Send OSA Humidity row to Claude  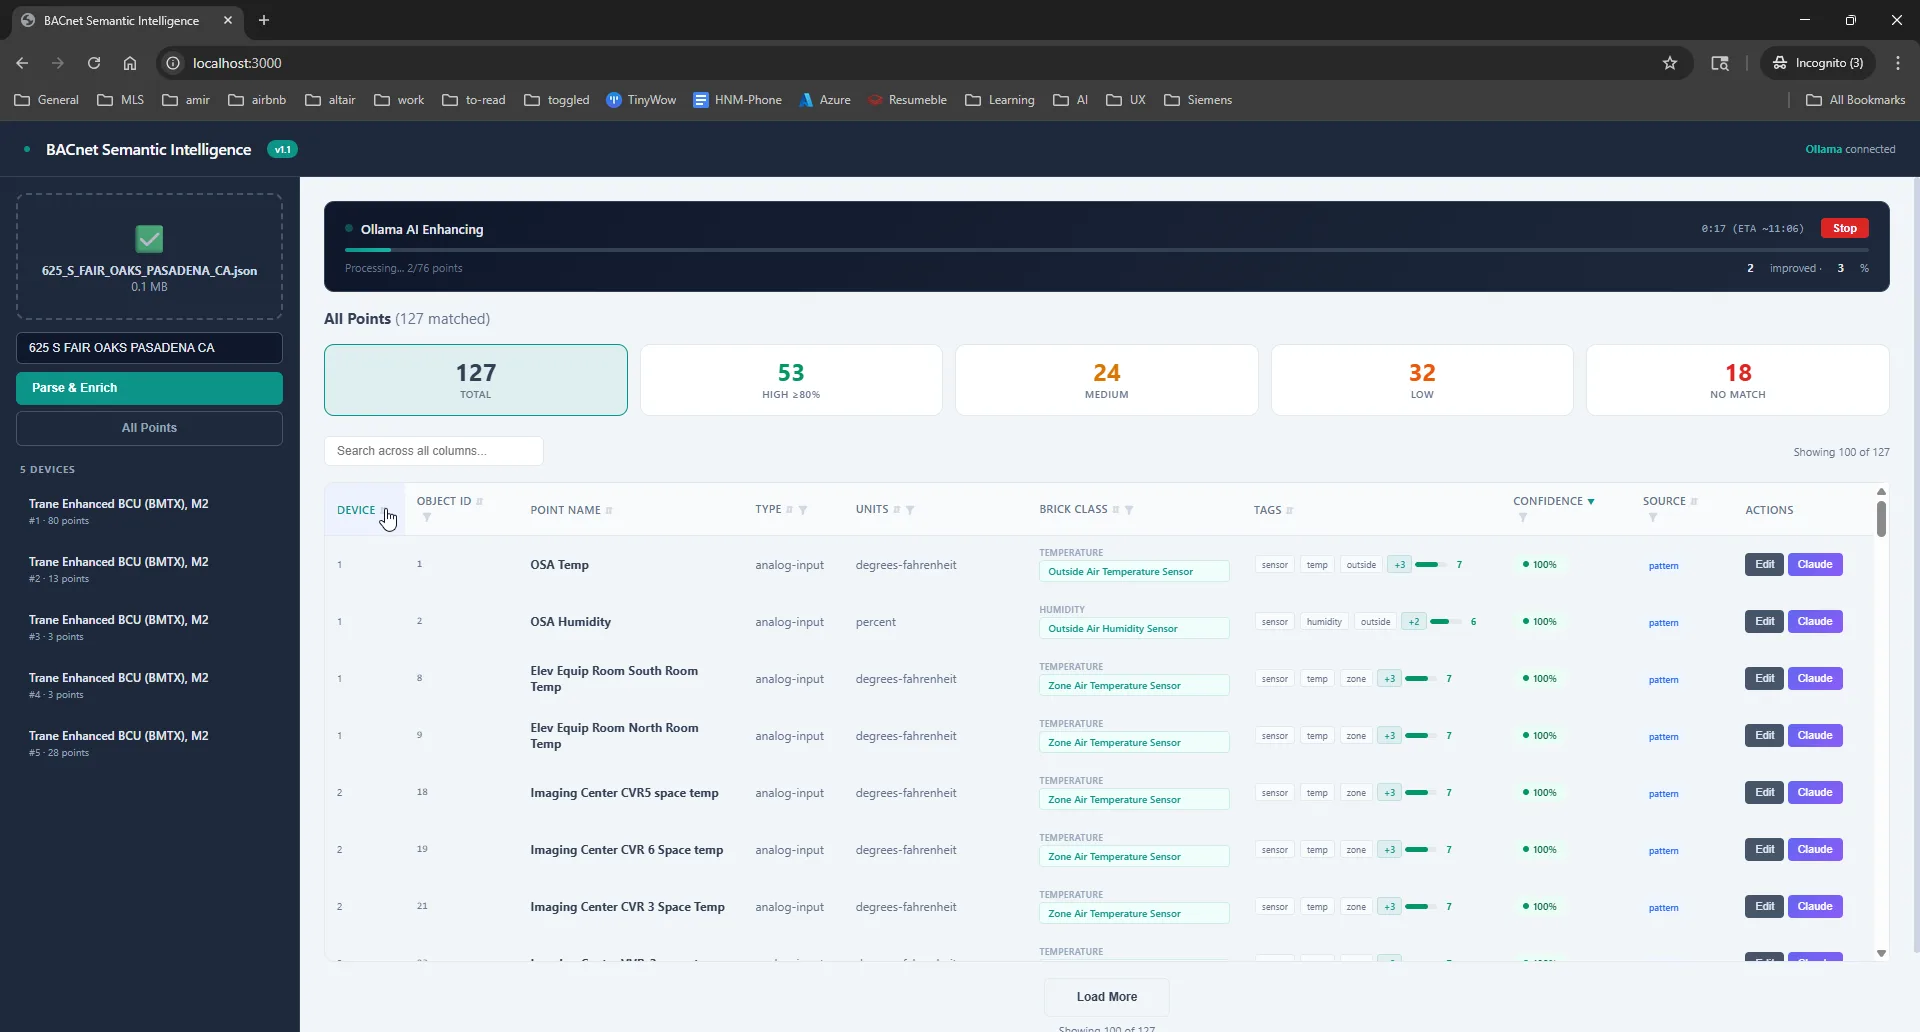click(1815, 622)
